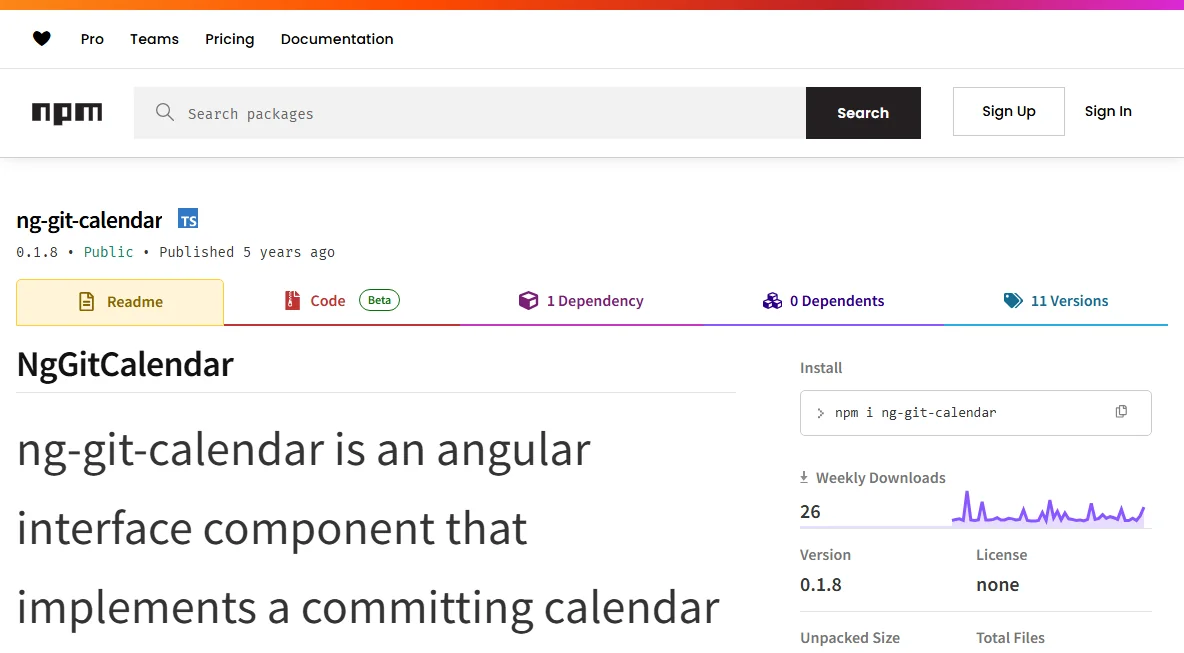Click the Weekly Downloads download arrow icon
Screen dimensions: 1184x653
coord(804,477)
